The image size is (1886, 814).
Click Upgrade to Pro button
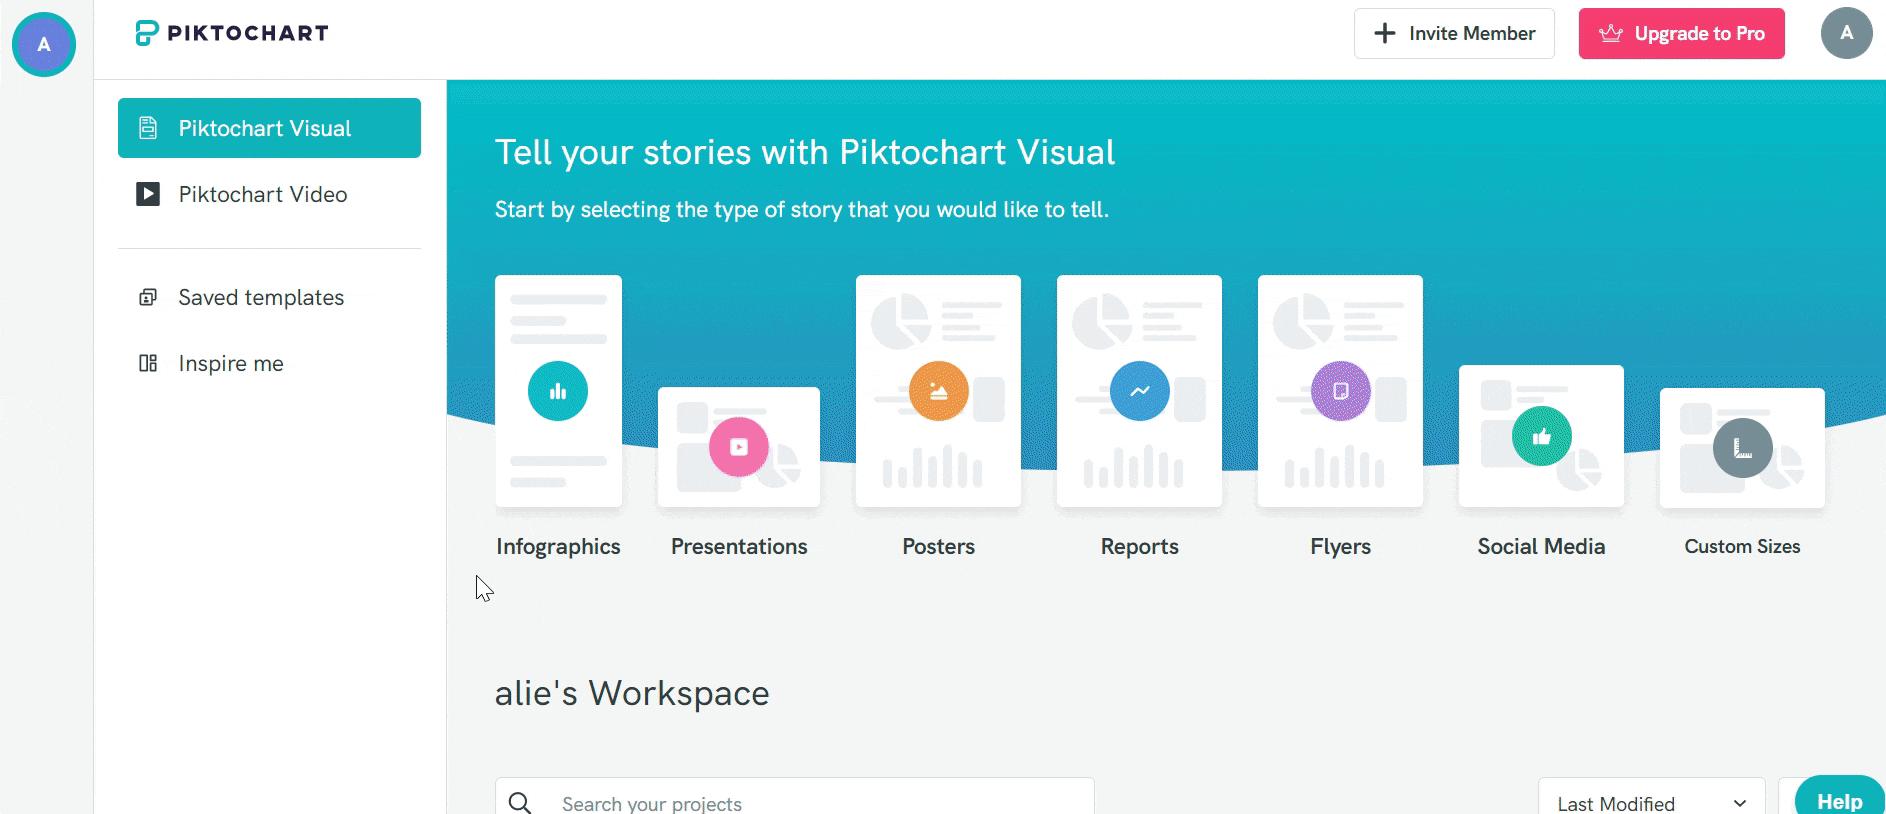1681,33
